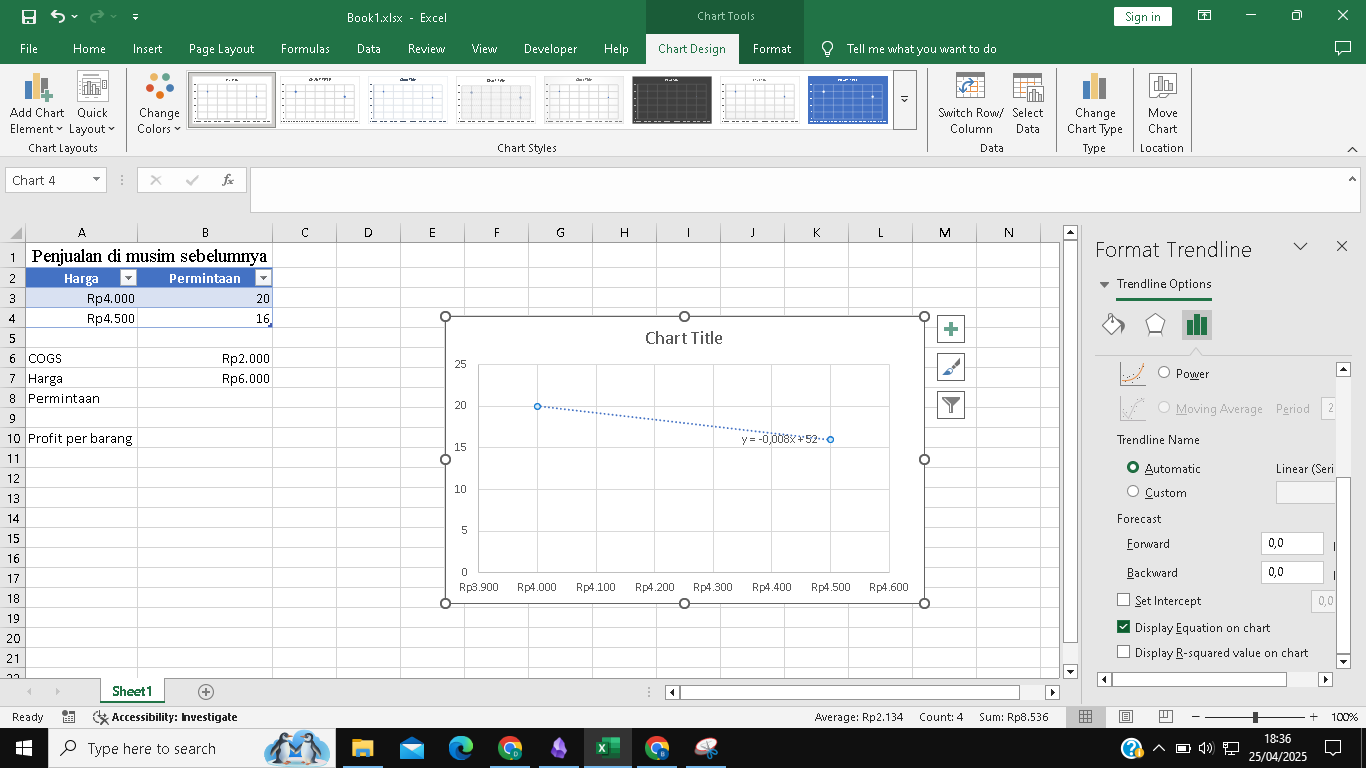The width and height of the screenshot is (1366, 768).
Task: Close the Format Trendline pane
Action: (x=1342, y=246)
